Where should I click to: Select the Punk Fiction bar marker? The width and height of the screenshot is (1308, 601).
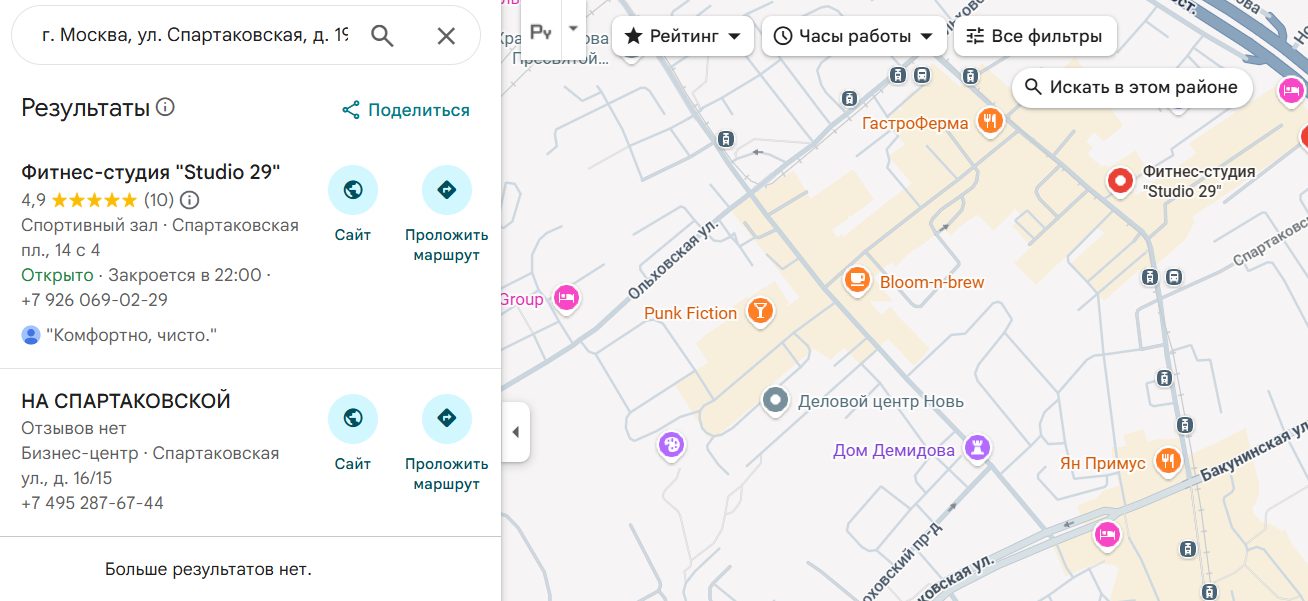tap(761, 312)
